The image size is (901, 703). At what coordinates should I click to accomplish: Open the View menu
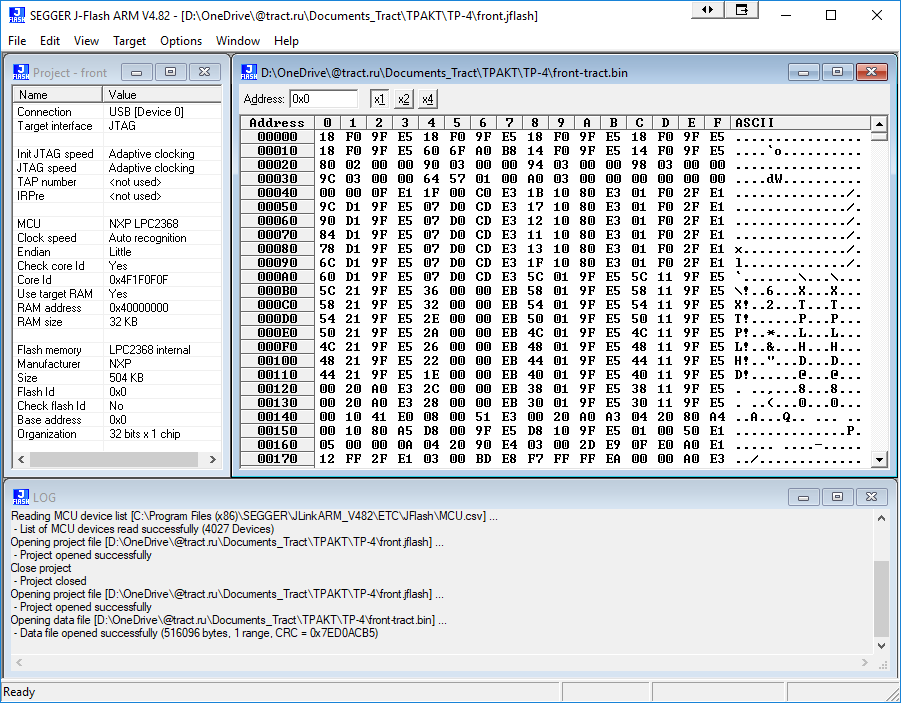[x=86, y=41]
